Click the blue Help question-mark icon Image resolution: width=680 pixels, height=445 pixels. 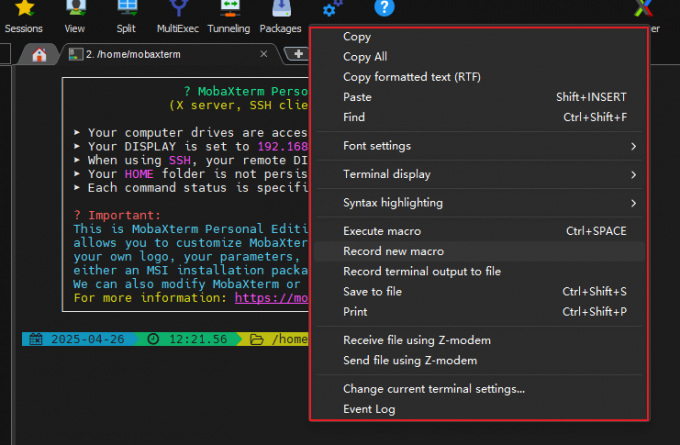pyautogui.click(x=384, y=8)
